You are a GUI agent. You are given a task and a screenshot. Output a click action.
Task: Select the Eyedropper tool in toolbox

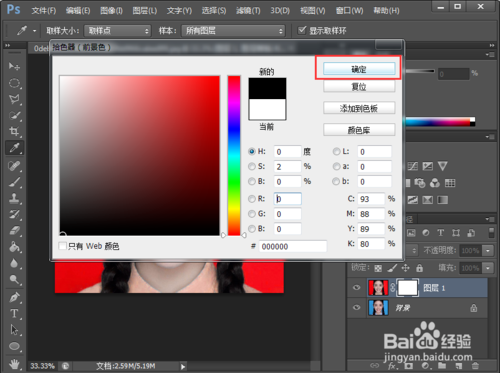click(x=14, y=148)
